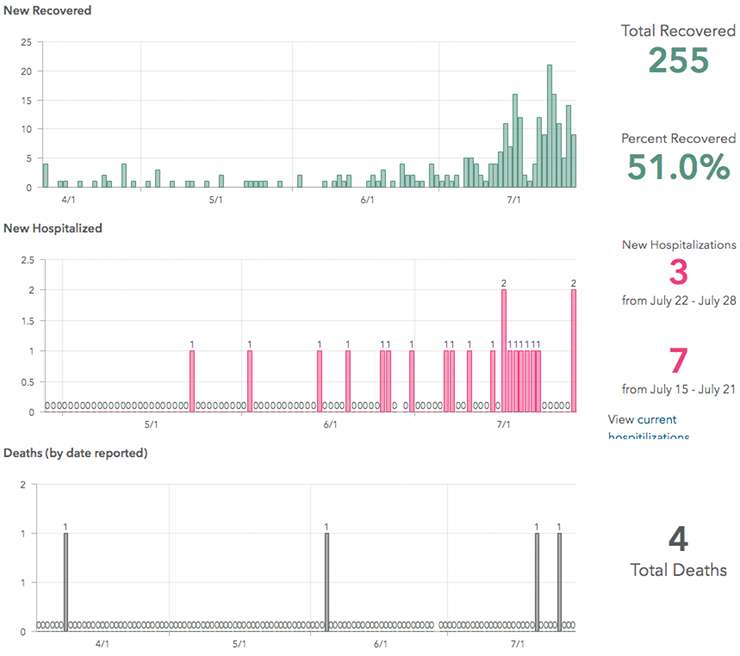Viewport: 740px width, 656px height.
Task: Click the 'from July 22 - July 28' text
Action: tap(678, 300)
